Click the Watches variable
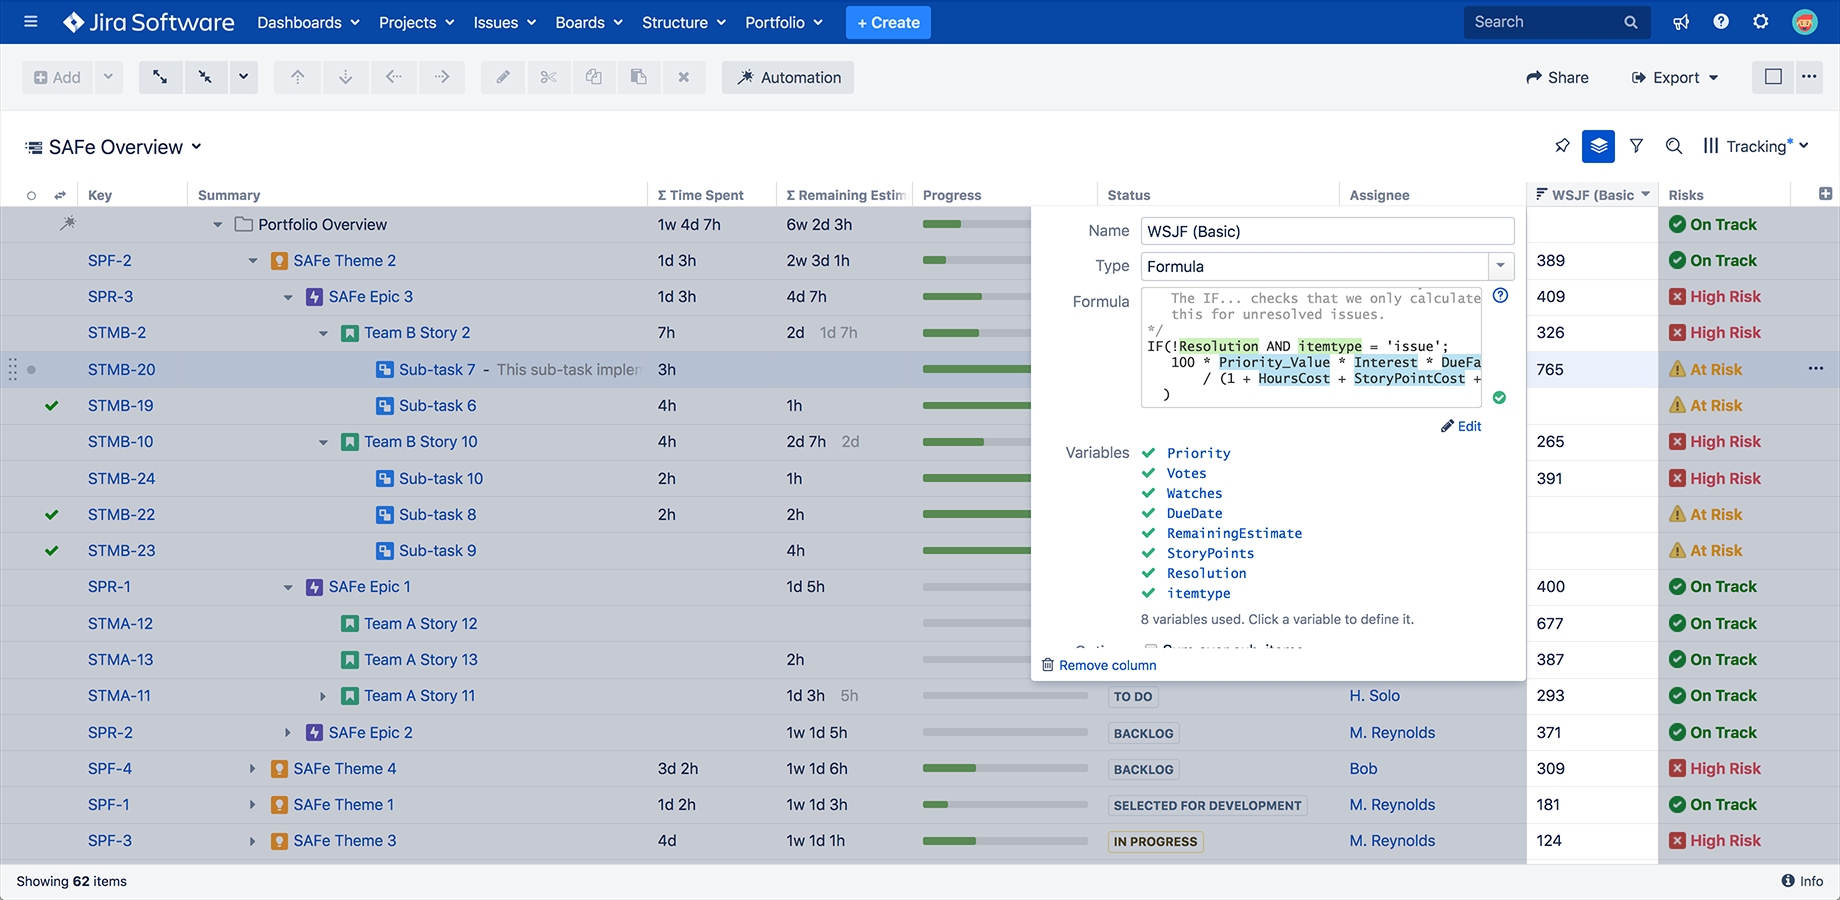The width and height of the screenshot is (1840, 900). pyautogui.click(x=1194, y=493)
